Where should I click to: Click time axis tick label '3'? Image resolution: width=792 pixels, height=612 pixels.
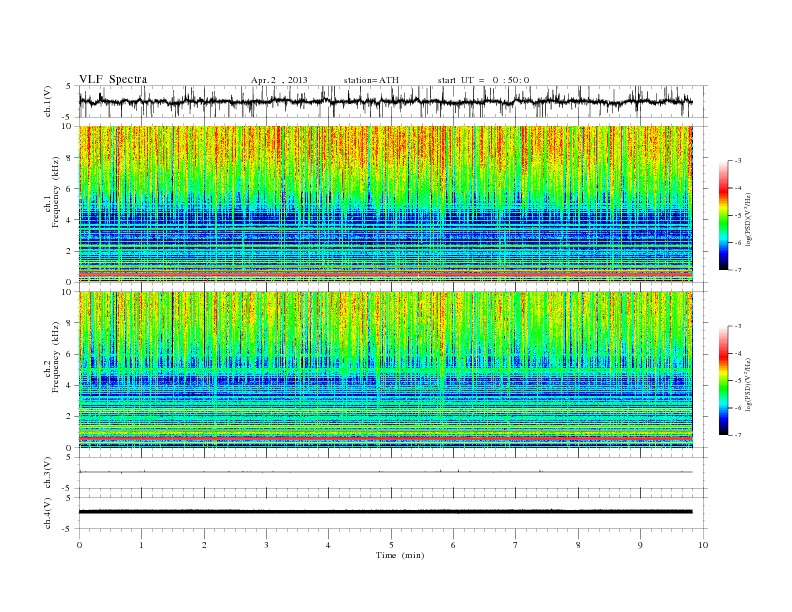(x=266, y=545)
